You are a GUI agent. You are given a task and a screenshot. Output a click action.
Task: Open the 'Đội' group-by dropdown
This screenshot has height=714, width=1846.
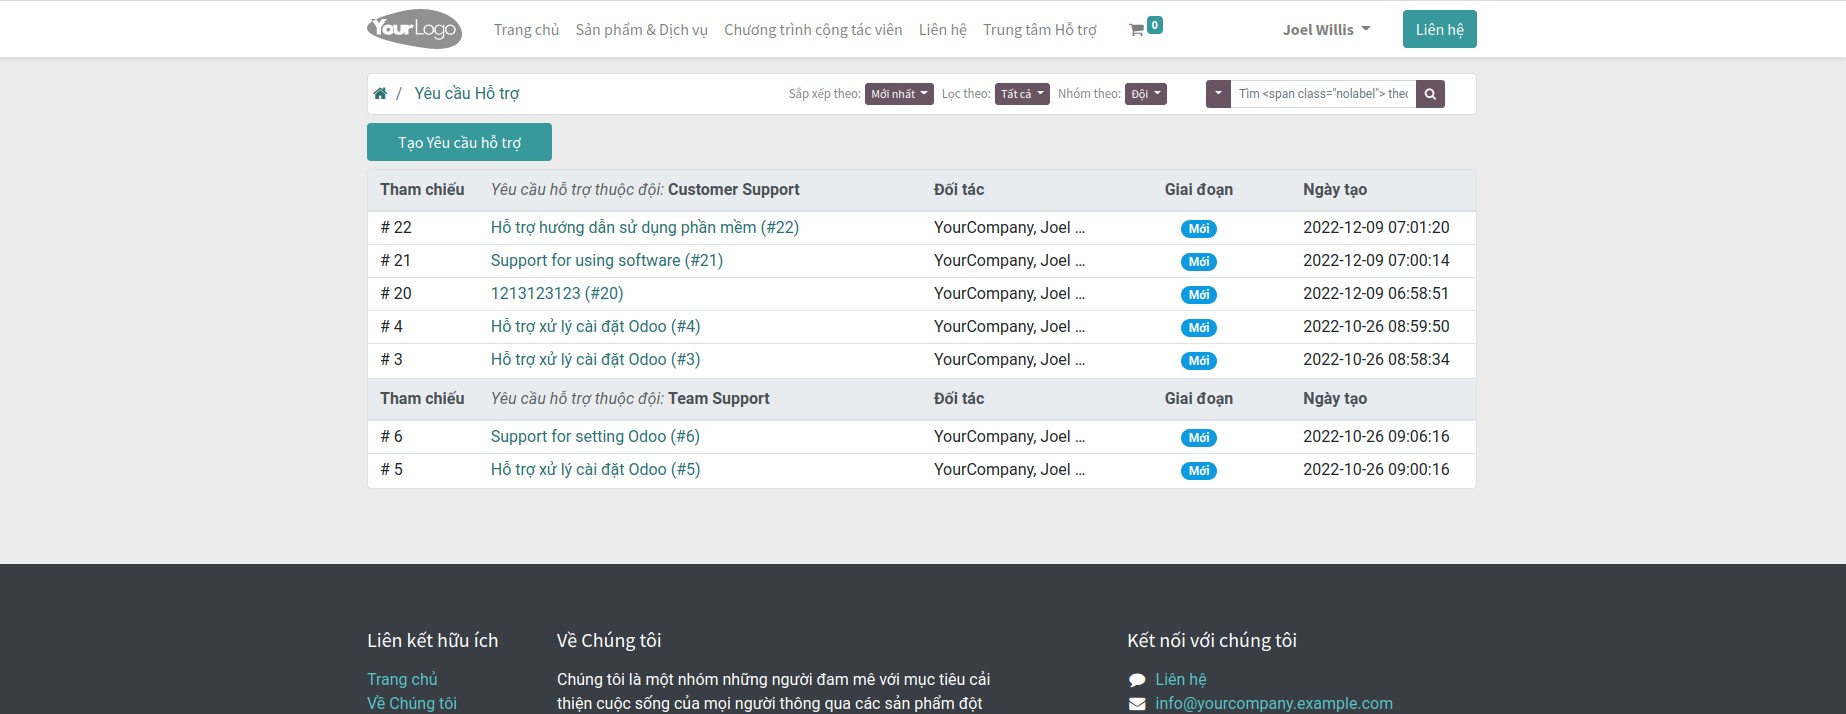[1145, 94]
